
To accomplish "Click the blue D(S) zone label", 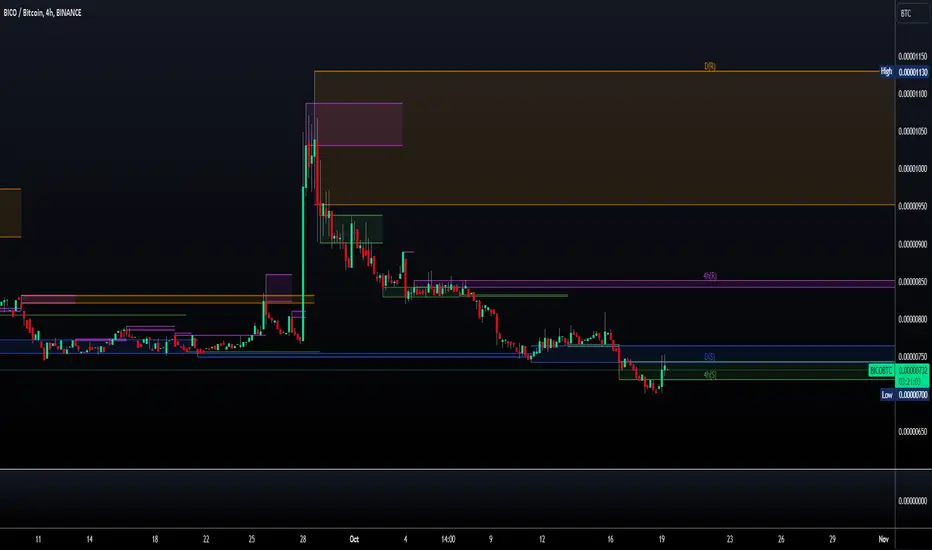I will coord(710,357).
